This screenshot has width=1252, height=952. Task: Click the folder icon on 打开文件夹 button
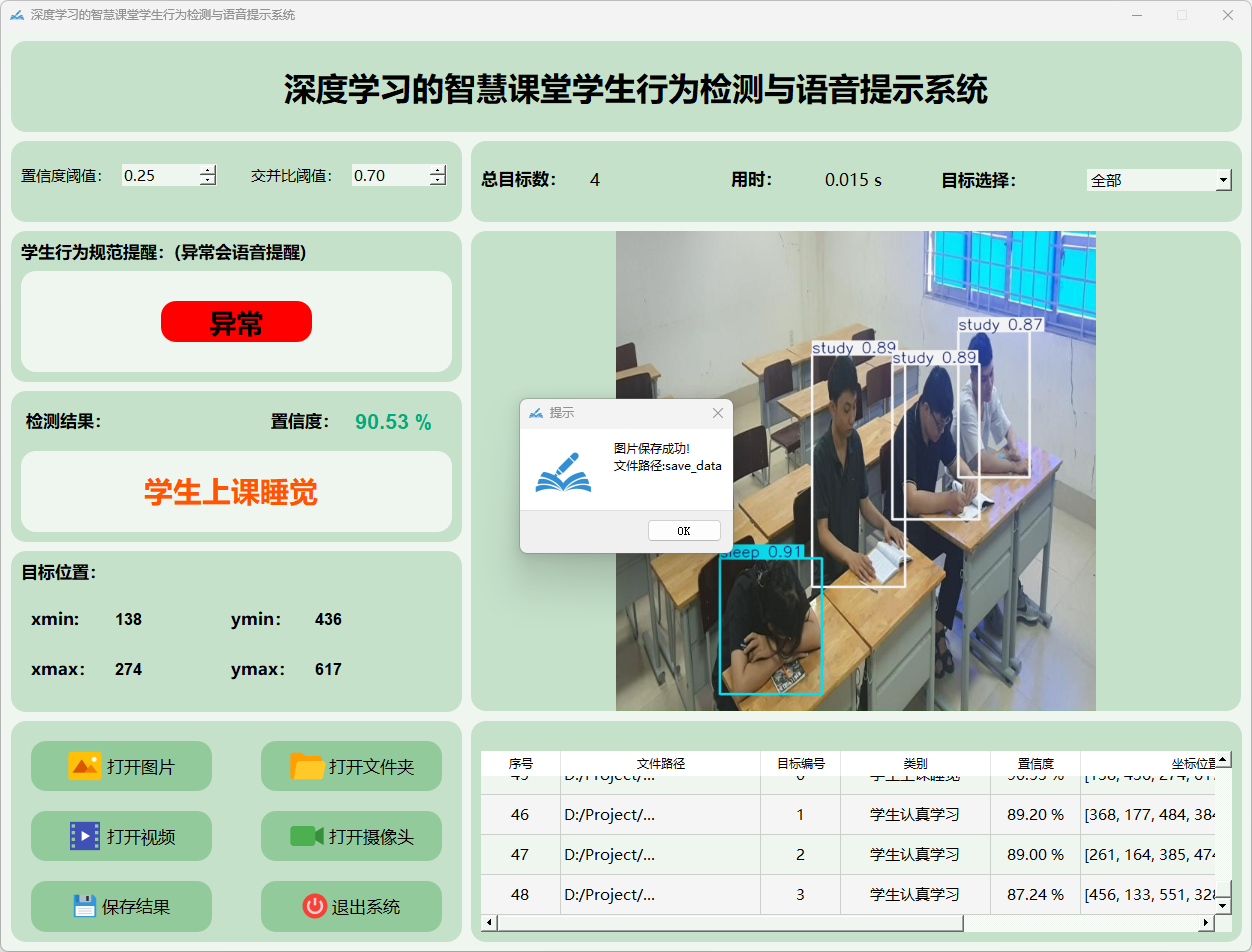[x=307, y=766]
